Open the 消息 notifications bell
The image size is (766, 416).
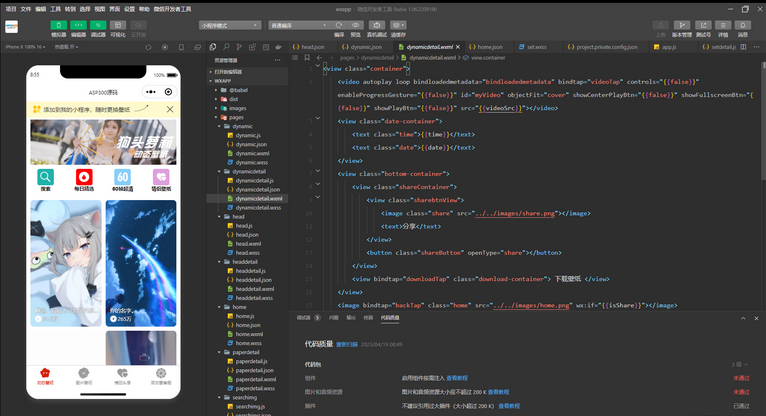click(x=743, y=25)
